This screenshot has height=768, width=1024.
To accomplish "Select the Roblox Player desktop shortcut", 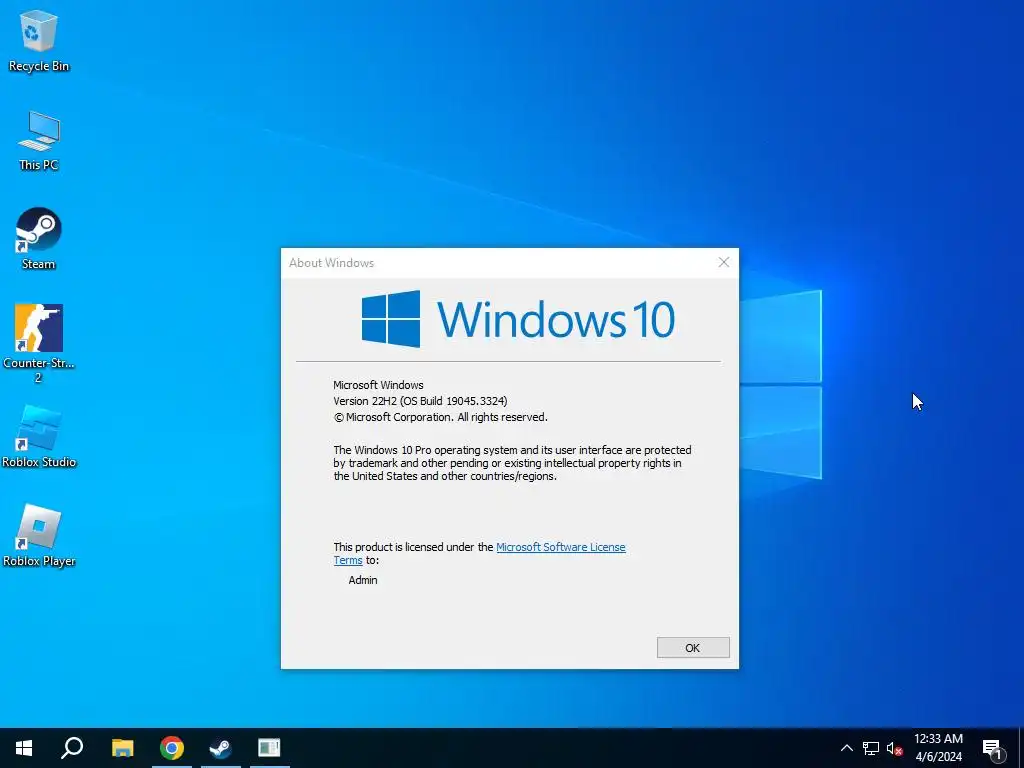I will 39,536.
